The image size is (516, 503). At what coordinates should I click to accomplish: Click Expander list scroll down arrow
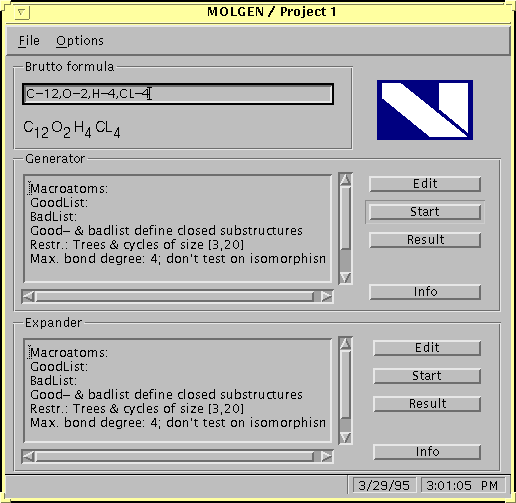pos(345,438)
